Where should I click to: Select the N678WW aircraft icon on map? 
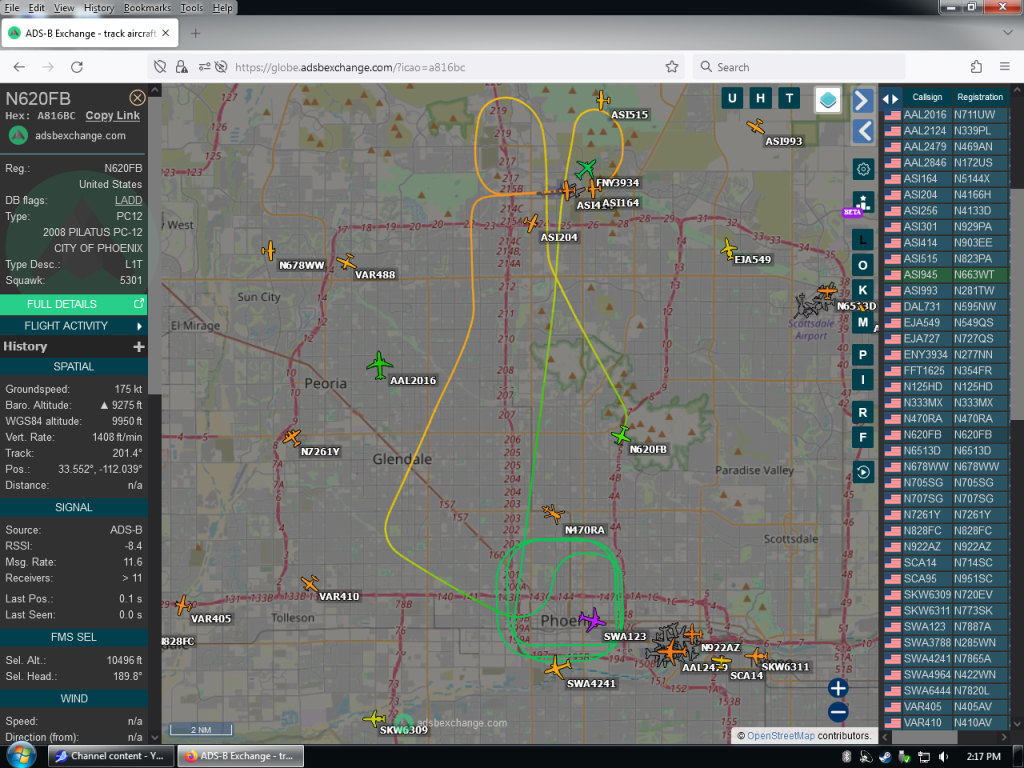point(268,250)
